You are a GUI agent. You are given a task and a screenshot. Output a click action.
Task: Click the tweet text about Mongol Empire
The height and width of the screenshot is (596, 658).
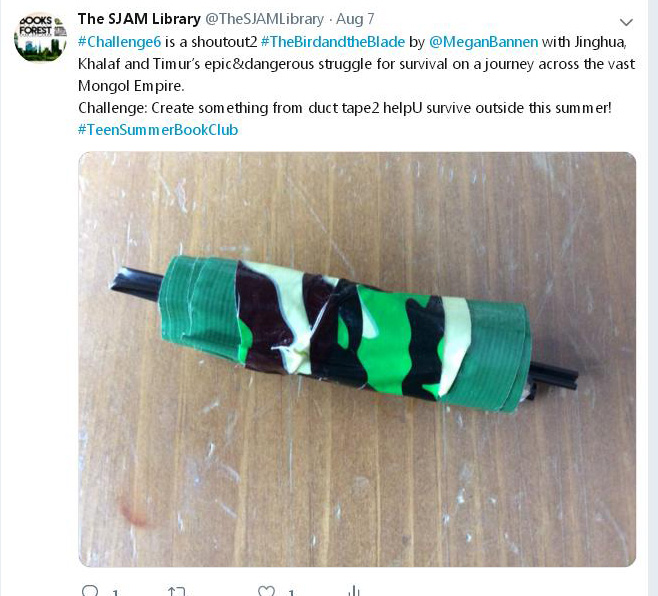[356, 64]
